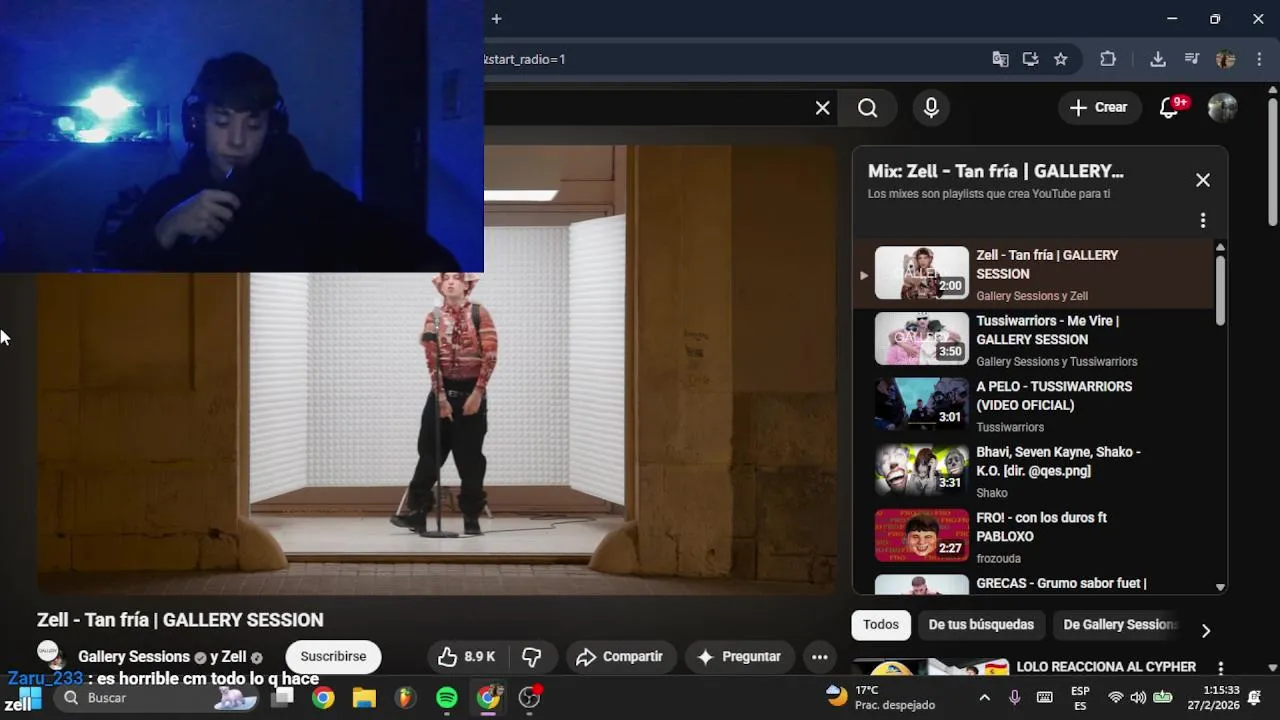The width and height of the screenshot is (1280, 720).
Task: Start voice search with the microphone icon
Action: [x=931, y=108]
